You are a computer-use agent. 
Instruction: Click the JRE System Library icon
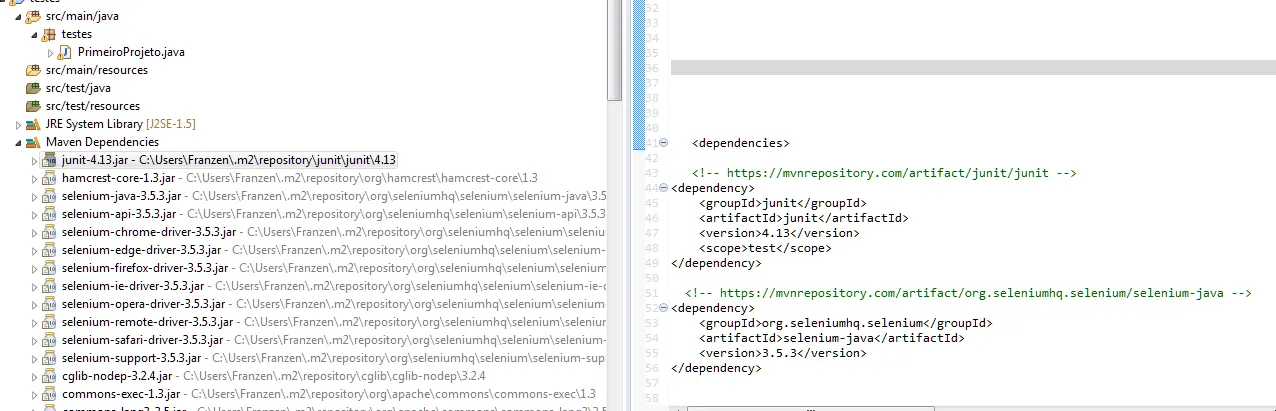(33, 124)
